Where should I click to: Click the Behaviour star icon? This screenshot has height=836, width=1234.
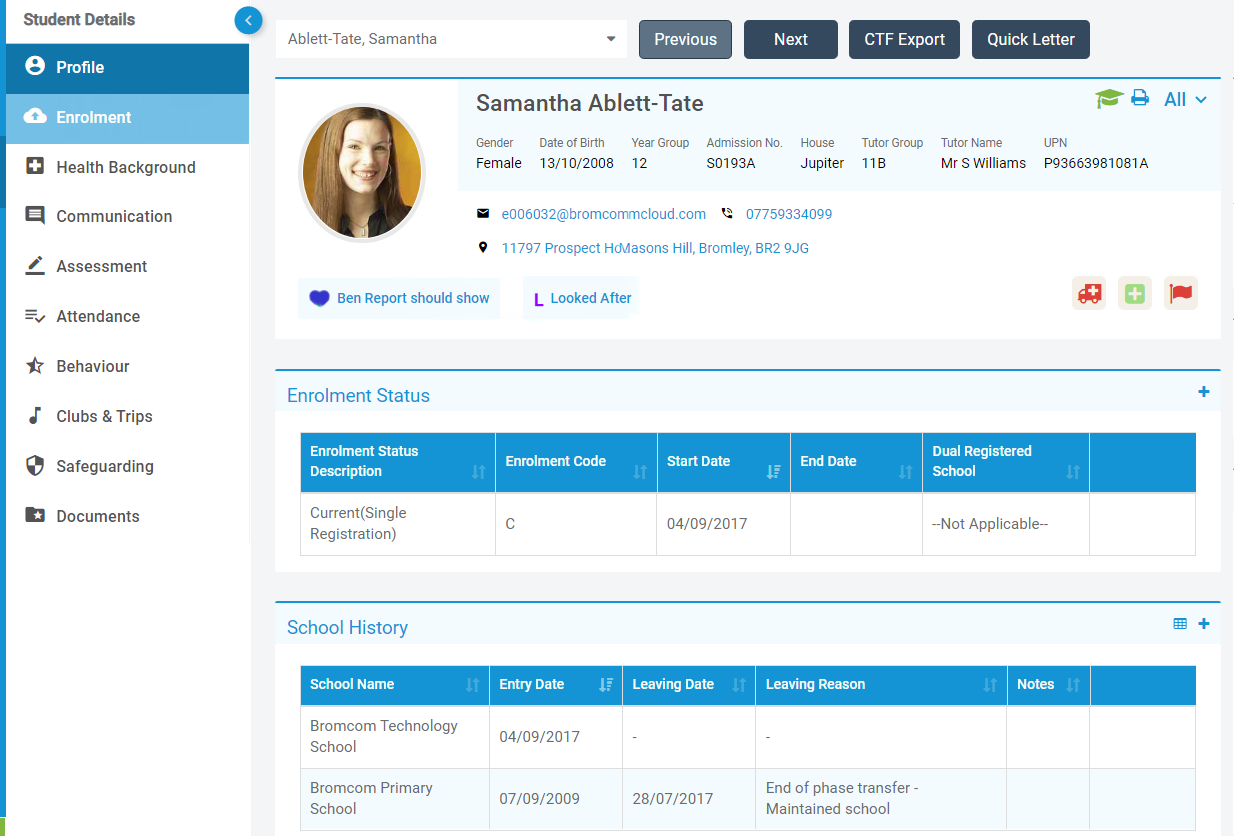click(x=35, y=366)
